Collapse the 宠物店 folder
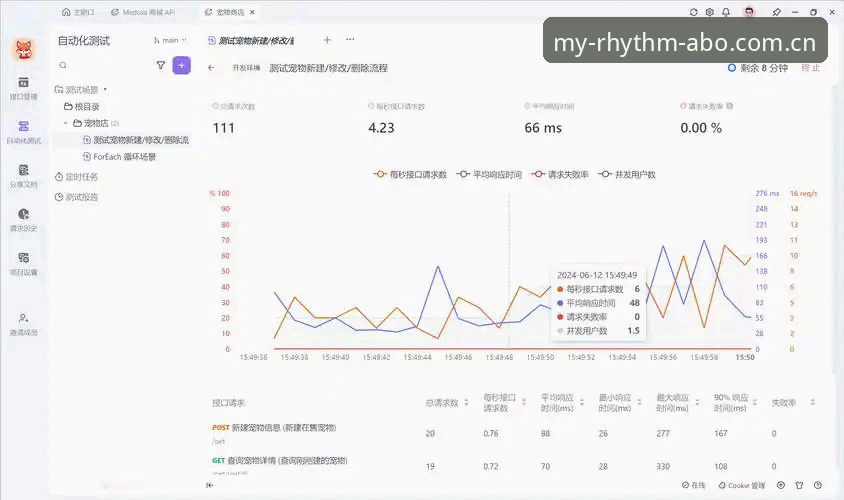Image resolution: width=844 pixels, height=500 pixels. click(x=66, y=123)
